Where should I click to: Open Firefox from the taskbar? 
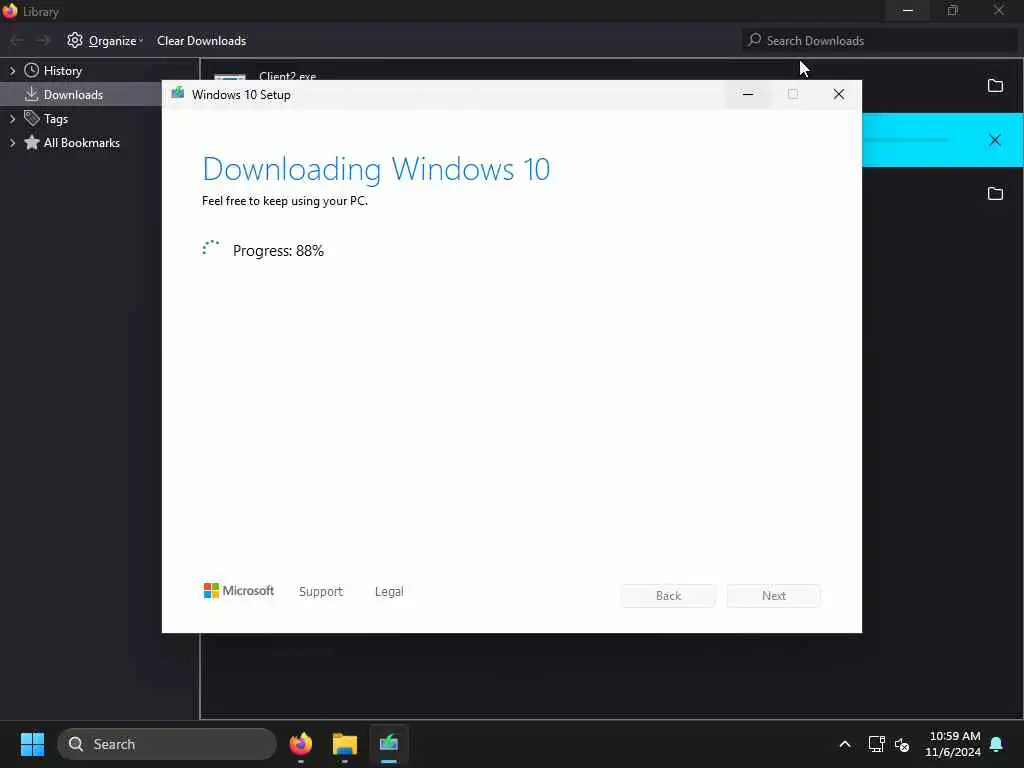click(301, 744)
